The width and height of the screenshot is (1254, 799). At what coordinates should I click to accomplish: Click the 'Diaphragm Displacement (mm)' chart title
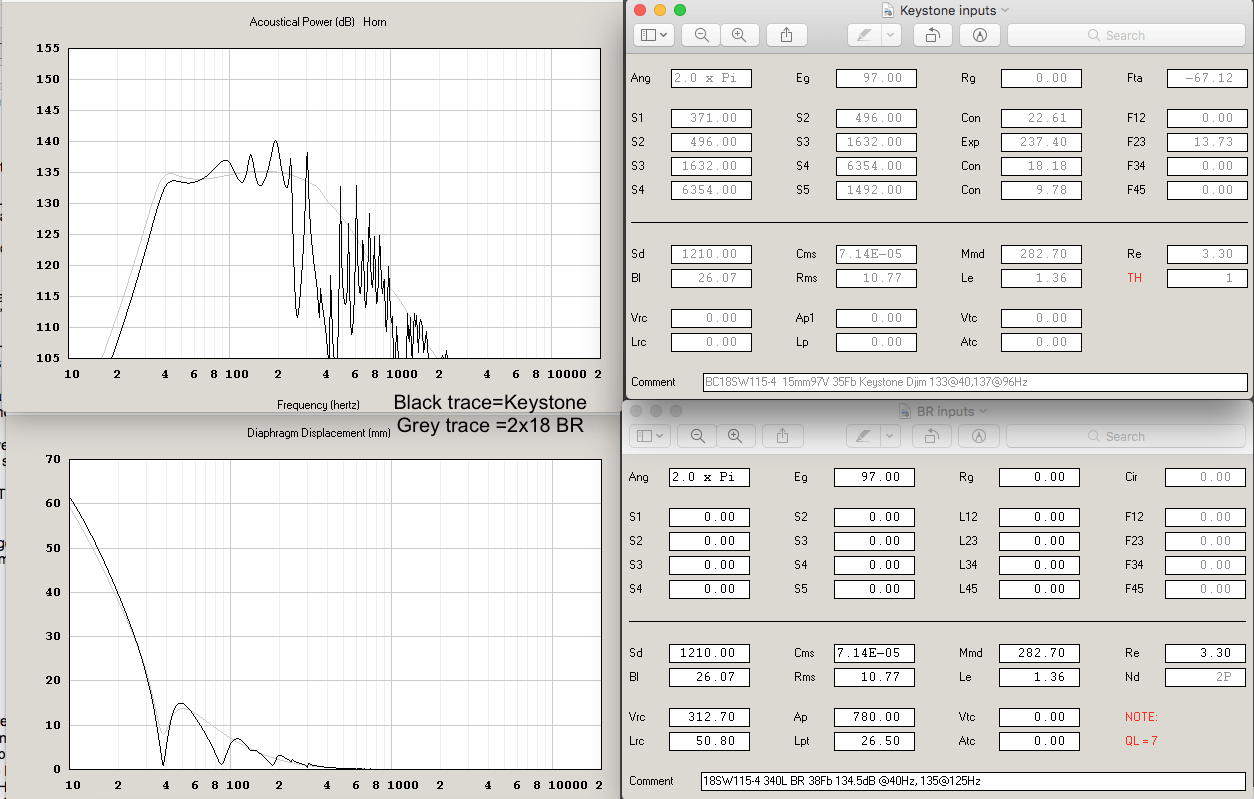319,433
